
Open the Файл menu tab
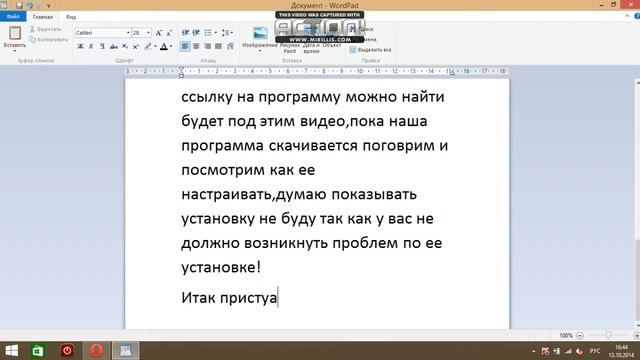13,17
